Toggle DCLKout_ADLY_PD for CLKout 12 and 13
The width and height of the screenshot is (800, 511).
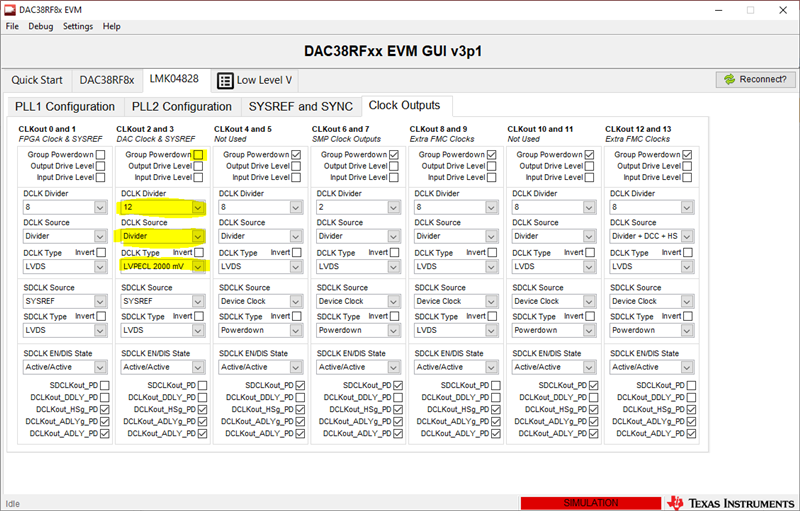[691, 433]
